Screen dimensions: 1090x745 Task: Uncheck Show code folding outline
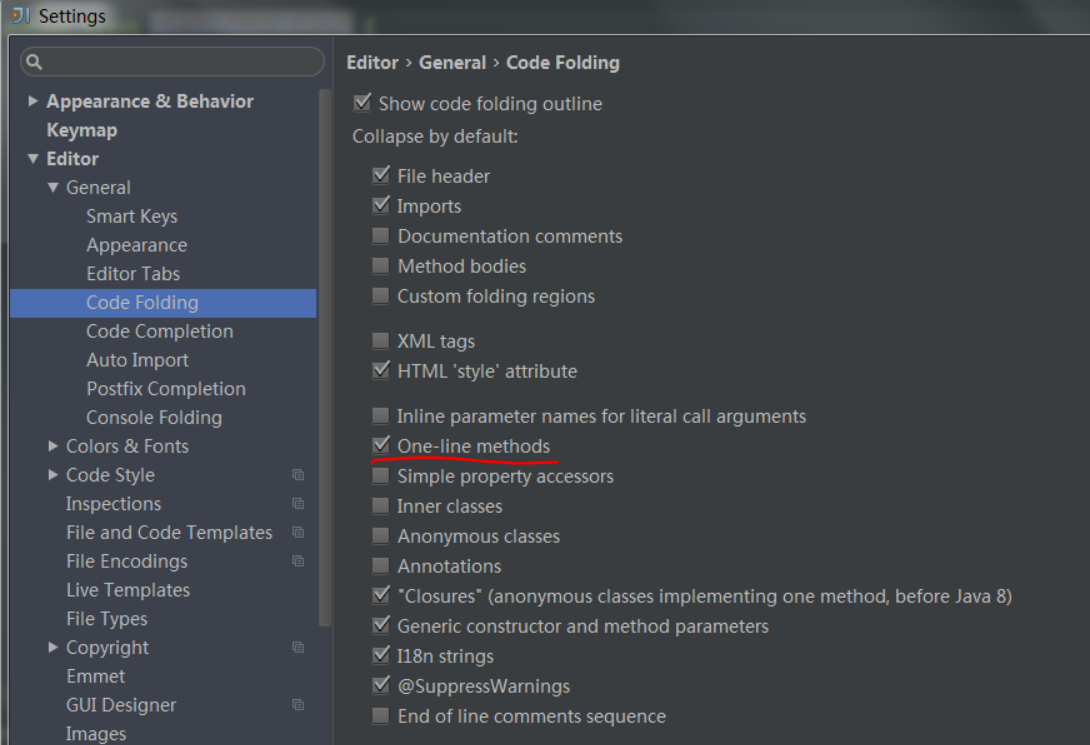362,103
